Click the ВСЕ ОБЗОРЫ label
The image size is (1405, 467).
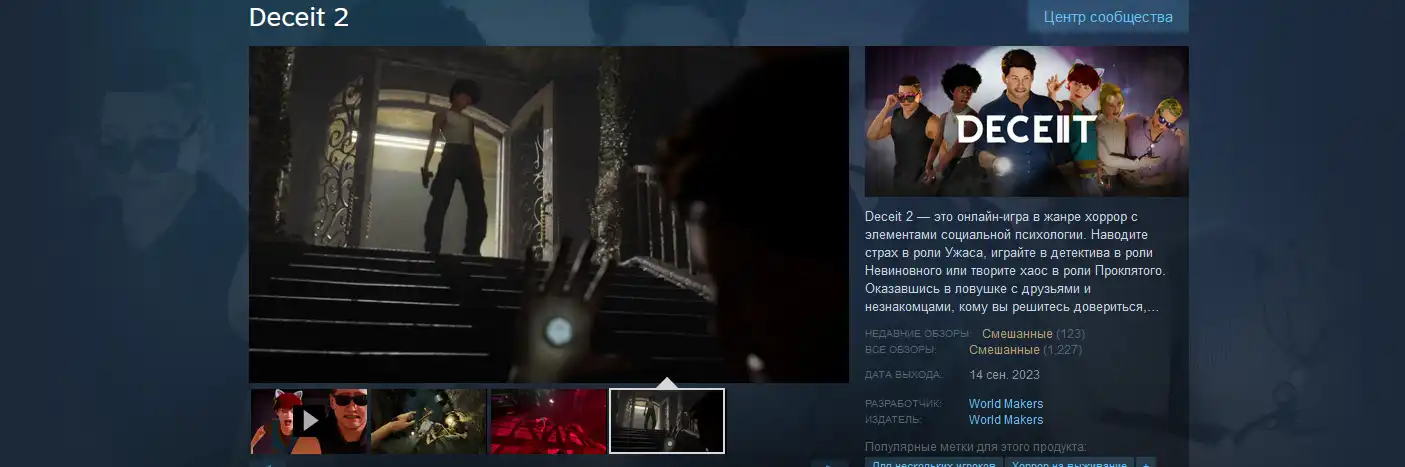[x=900, y=350]
